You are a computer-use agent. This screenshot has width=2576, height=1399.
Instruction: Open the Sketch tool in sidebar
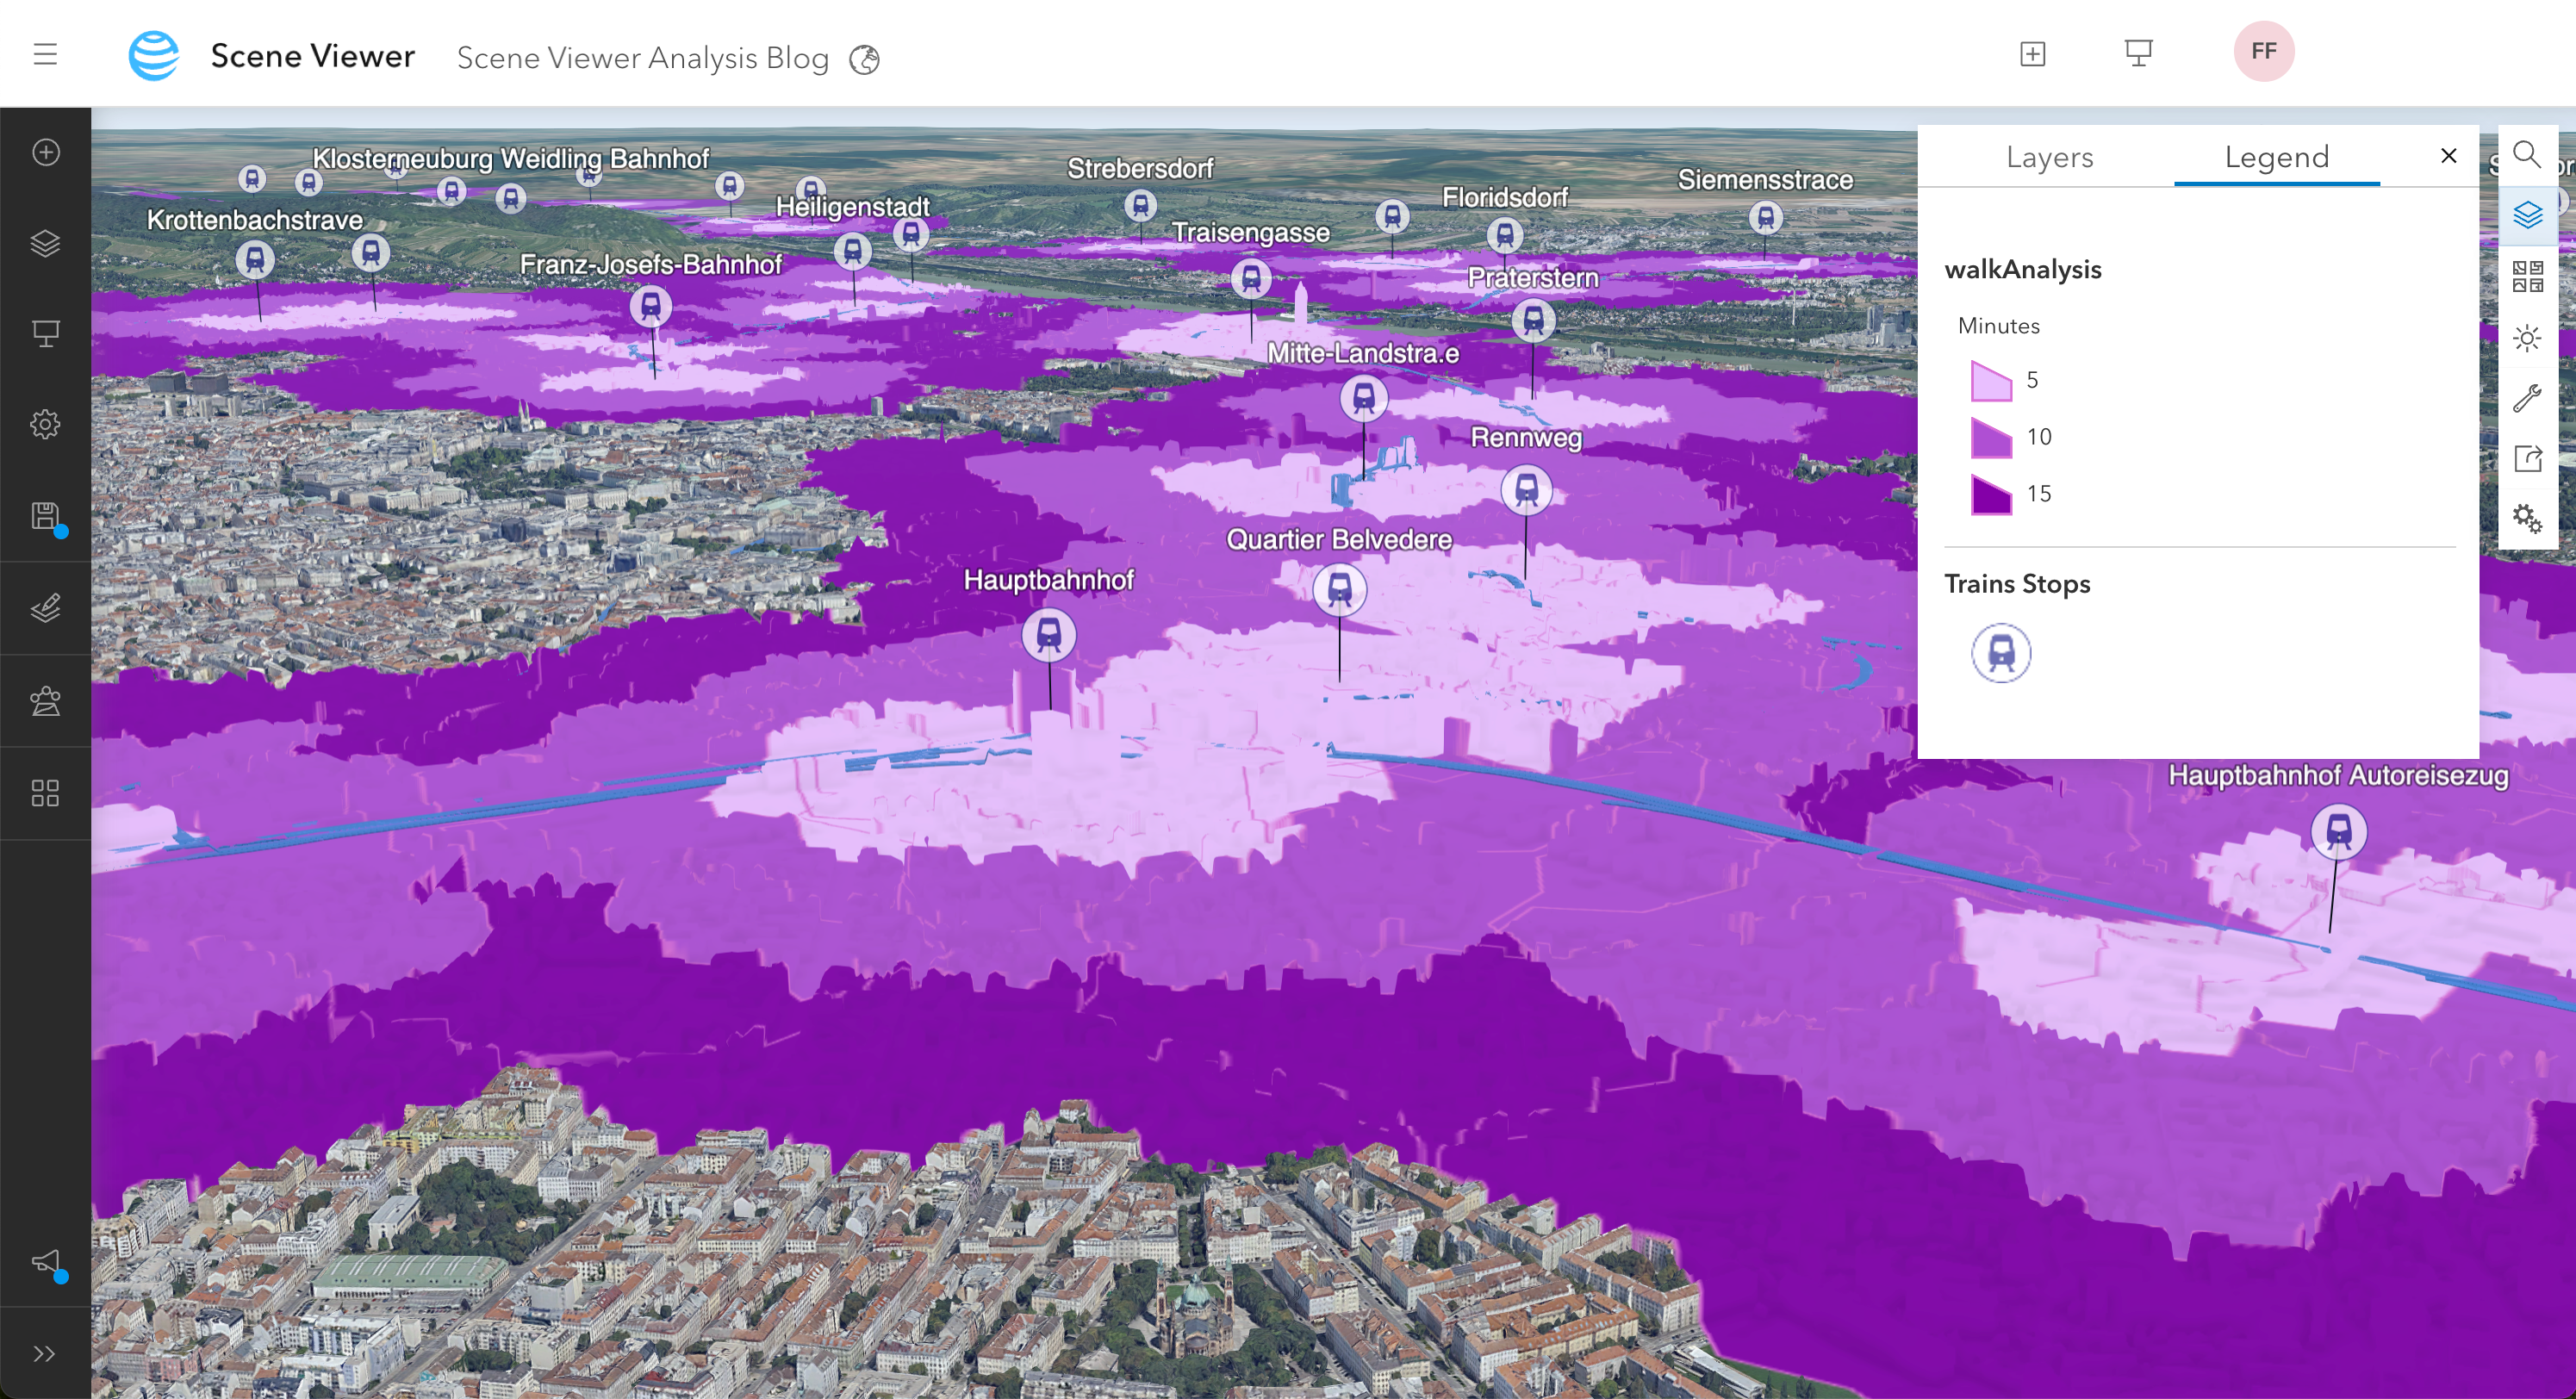(x=46, y=608)
